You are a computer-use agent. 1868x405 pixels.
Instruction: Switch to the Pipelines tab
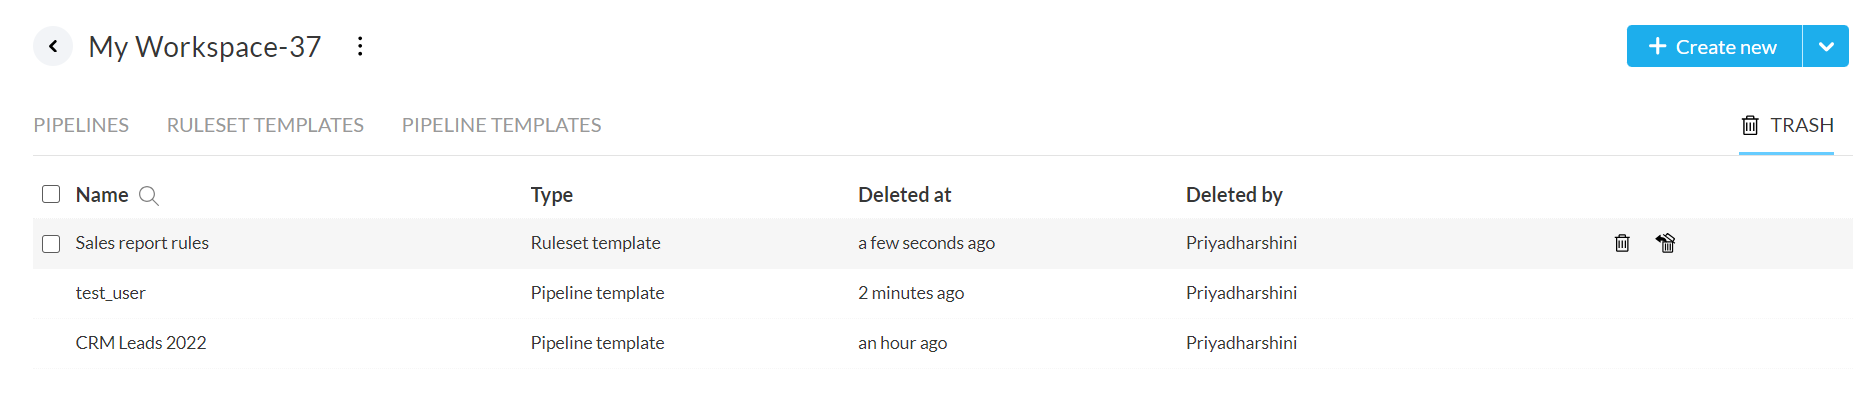point(81,125)
